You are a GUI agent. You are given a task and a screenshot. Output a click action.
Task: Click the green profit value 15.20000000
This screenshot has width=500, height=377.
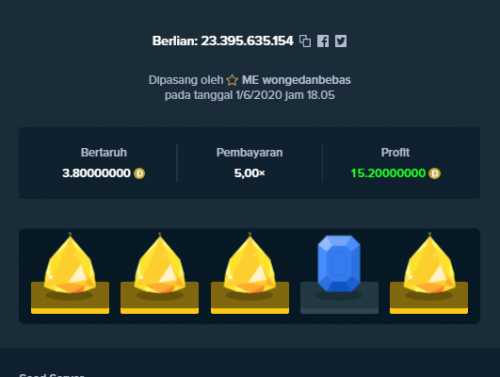[x=388, y=173]
